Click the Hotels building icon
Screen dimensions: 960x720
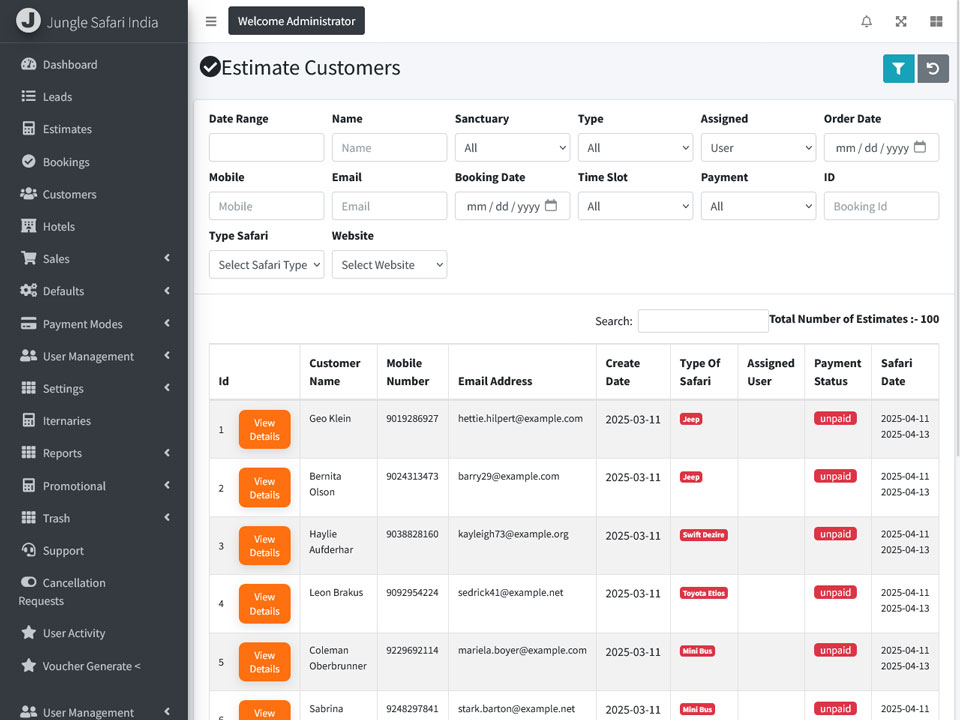[28, 226]
